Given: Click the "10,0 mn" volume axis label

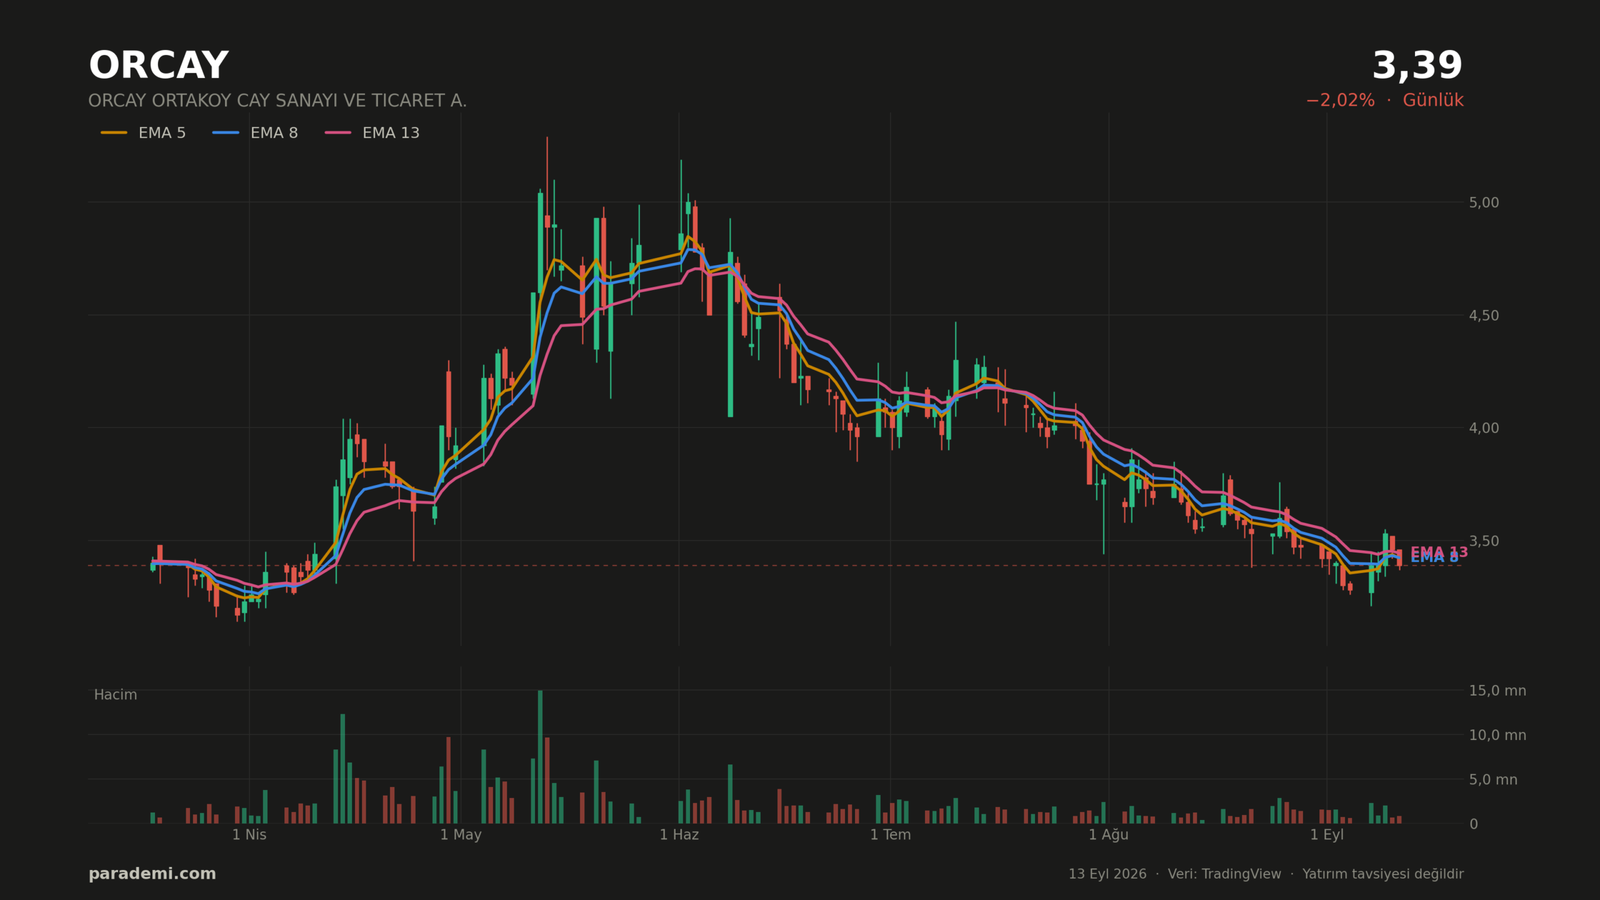Looking at the screenshot, I should [x=1497, y=735].
